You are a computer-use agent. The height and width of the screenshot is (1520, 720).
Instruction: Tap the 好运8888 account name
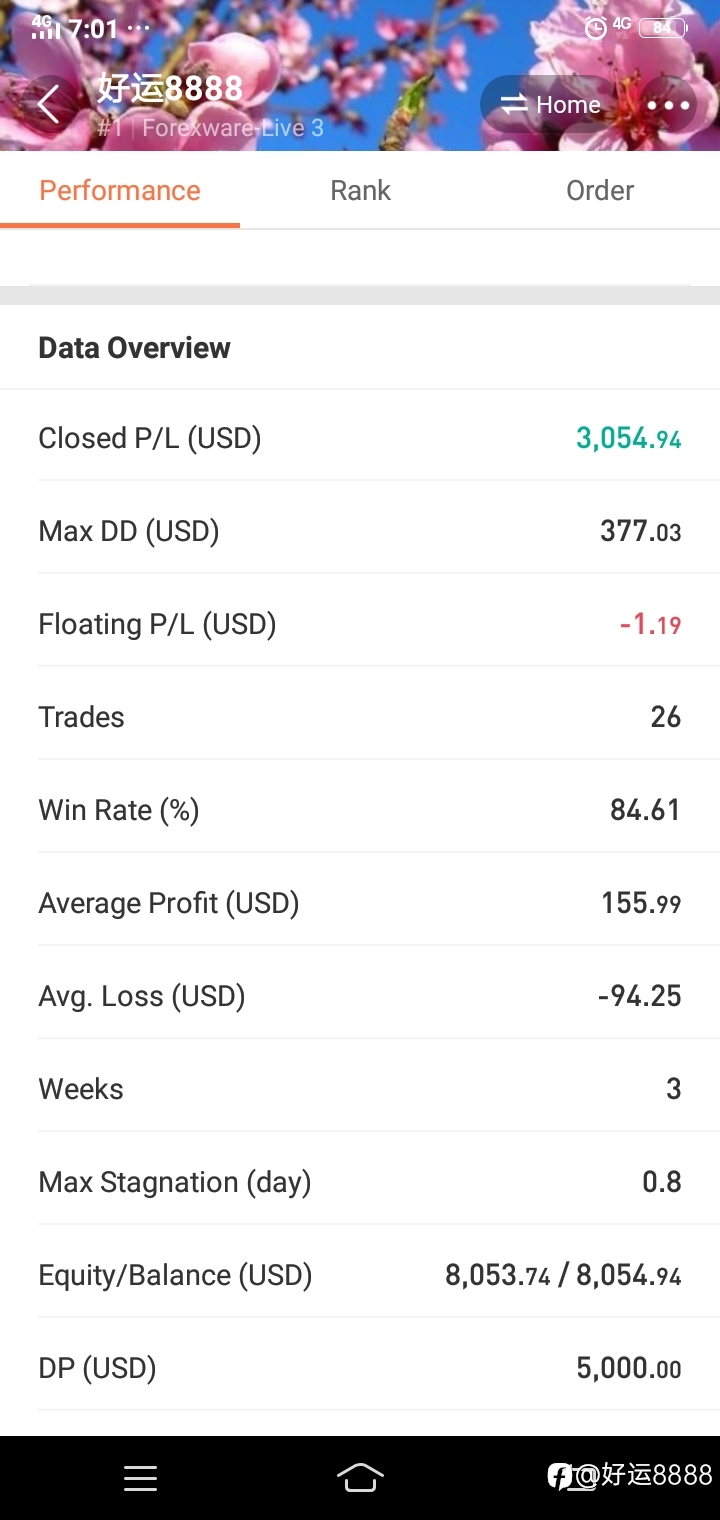pos(169,88)
